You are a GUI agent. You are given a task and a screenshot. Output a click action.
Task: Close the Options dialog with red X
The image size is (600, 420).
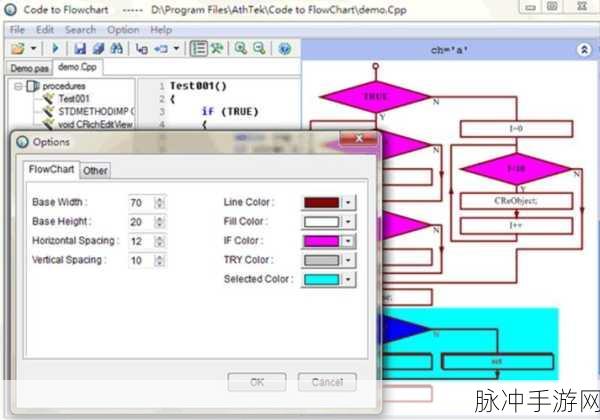359,138
